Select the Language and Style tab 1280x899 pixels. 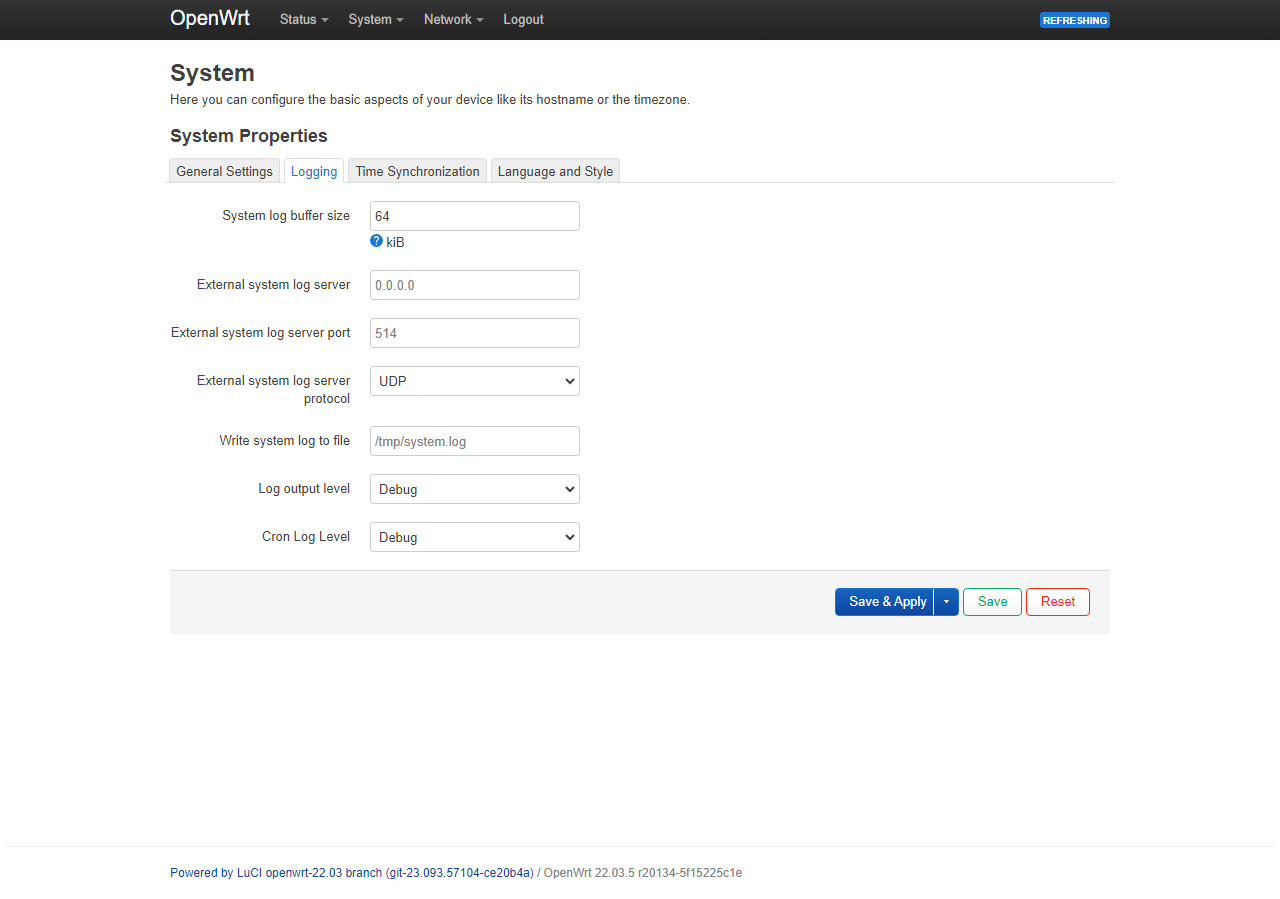click(x=555, y=171)
